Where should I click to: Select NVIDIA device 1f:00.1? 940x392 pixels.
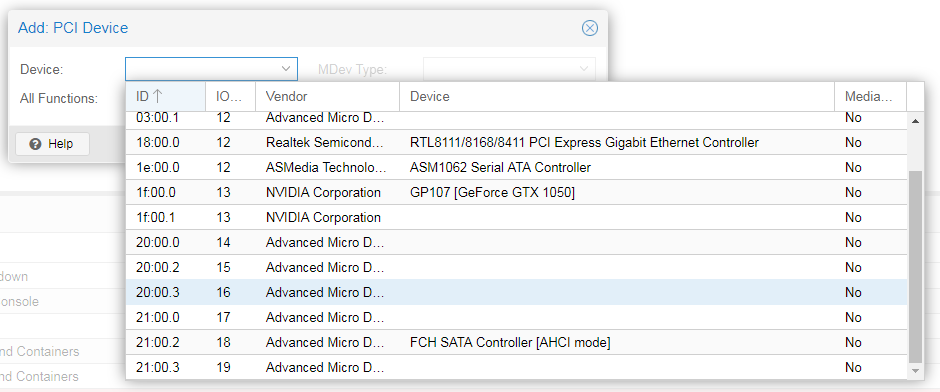coord(517,218)
